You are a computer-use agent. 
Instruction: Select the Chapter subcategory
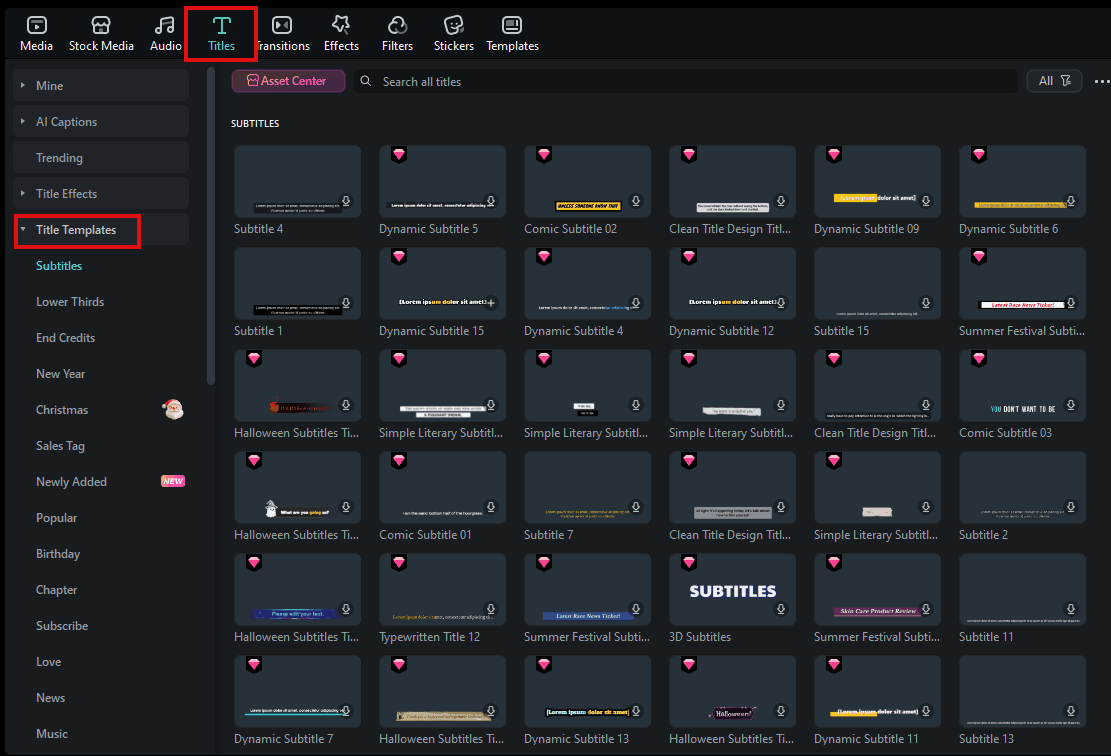pos(56,590)
